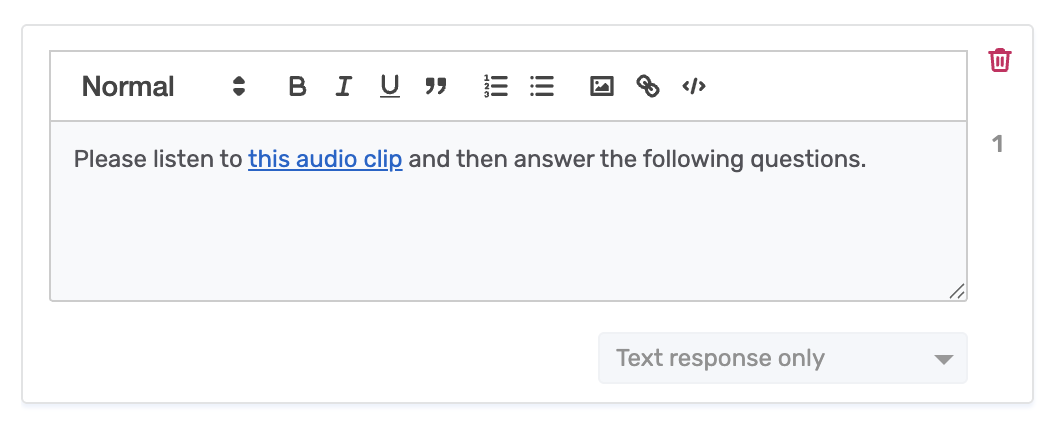Click the resize handle of the text area
The image size is (1062, 430).
[x=957, y=291]
